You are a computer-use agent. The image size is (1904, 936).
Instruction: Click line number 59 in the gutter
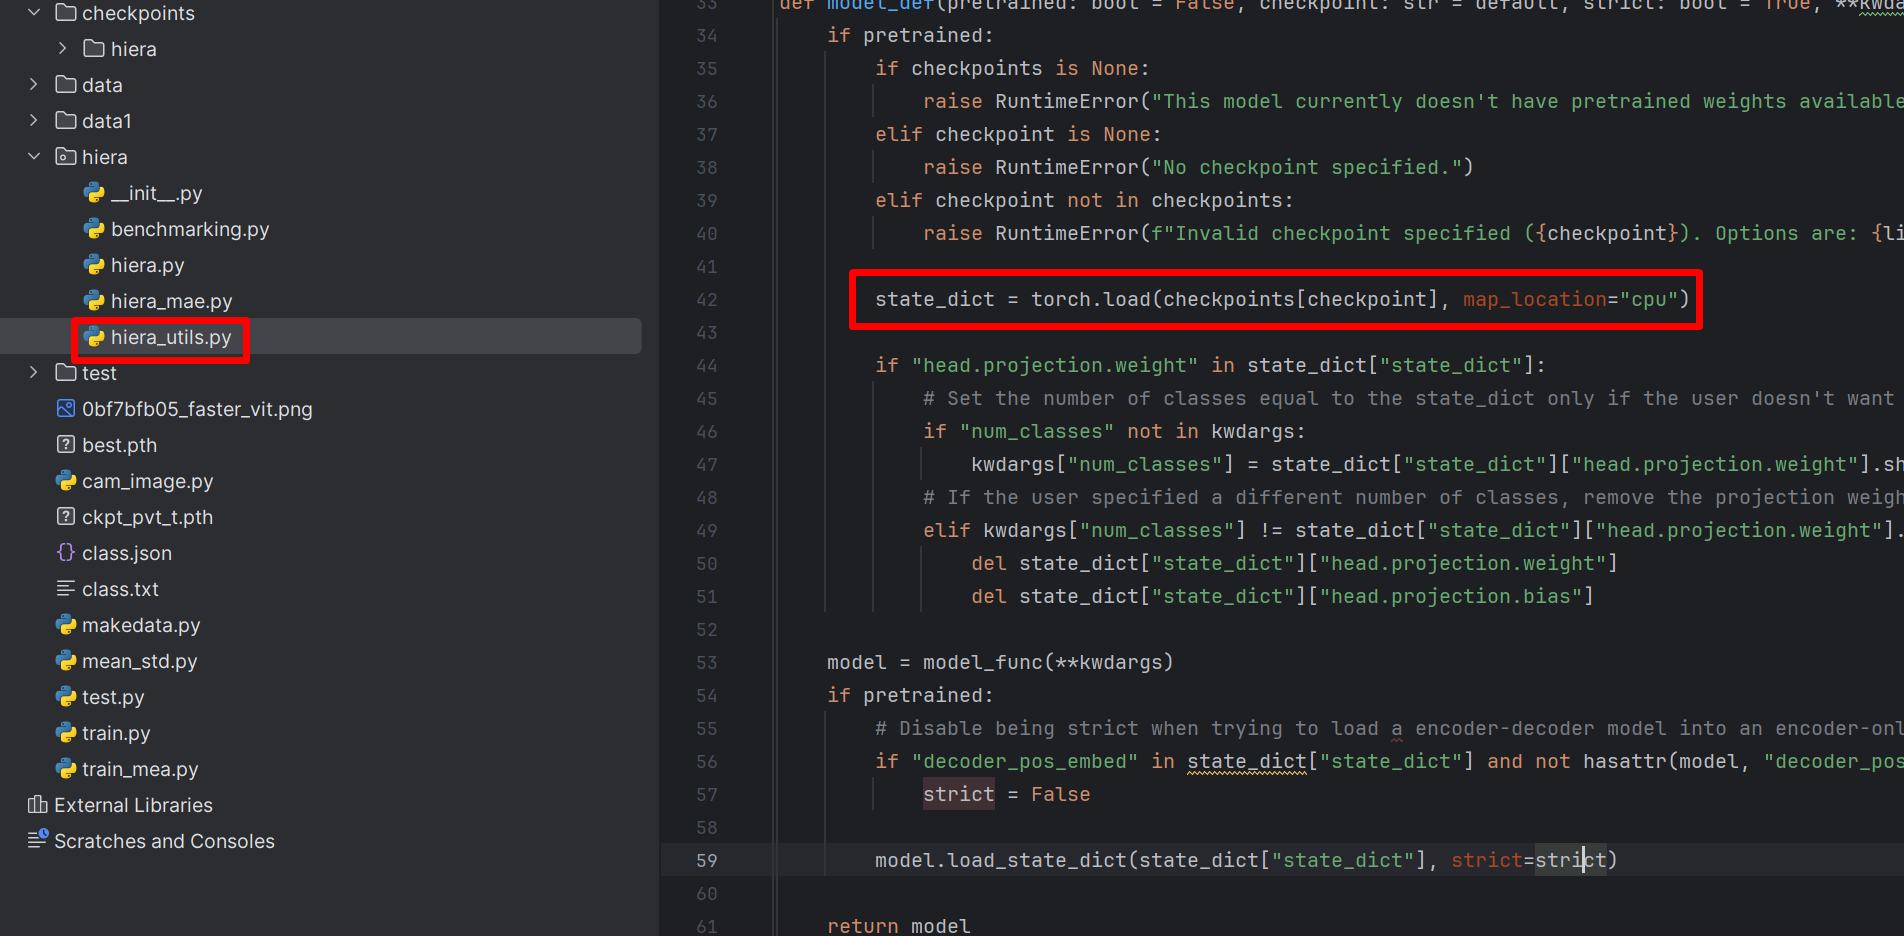[x=707, y=860]
